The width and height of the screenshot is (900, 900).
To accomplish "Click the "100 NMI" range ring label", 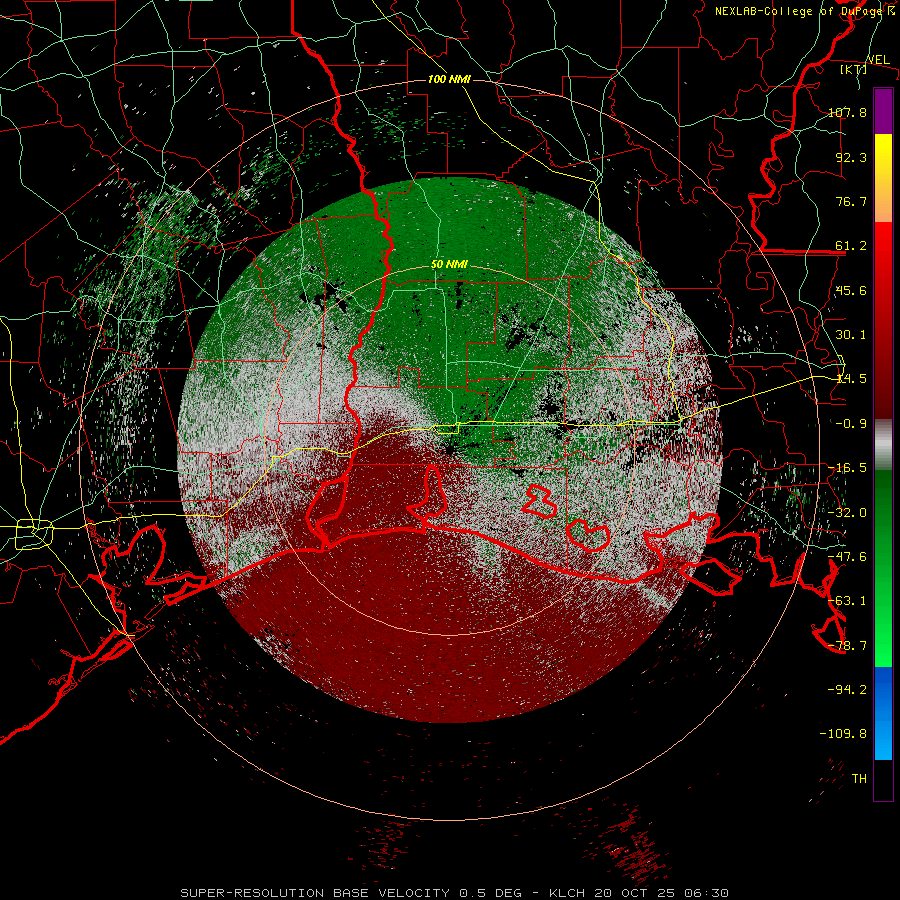I will point(449,79).
